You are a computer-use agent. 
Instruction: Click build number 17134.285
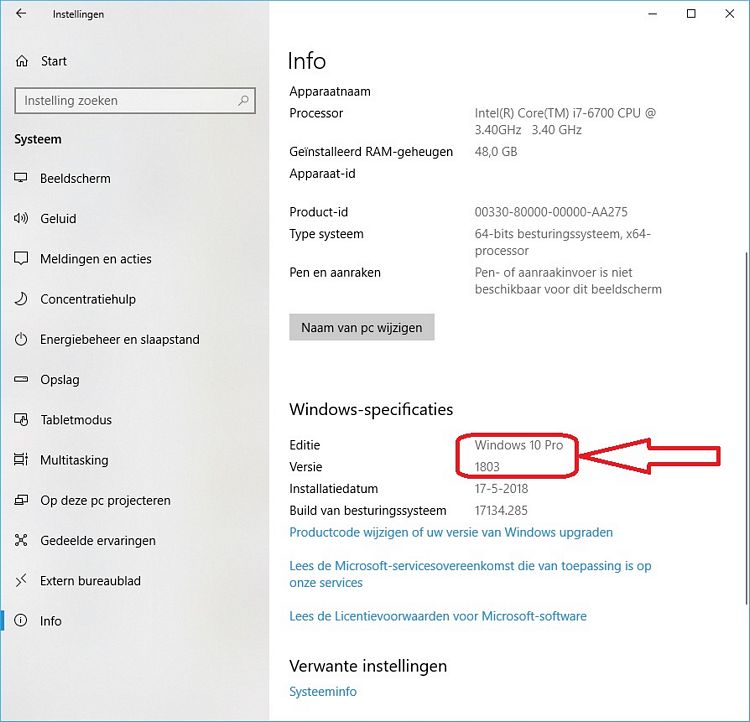(x=501, y=511)
